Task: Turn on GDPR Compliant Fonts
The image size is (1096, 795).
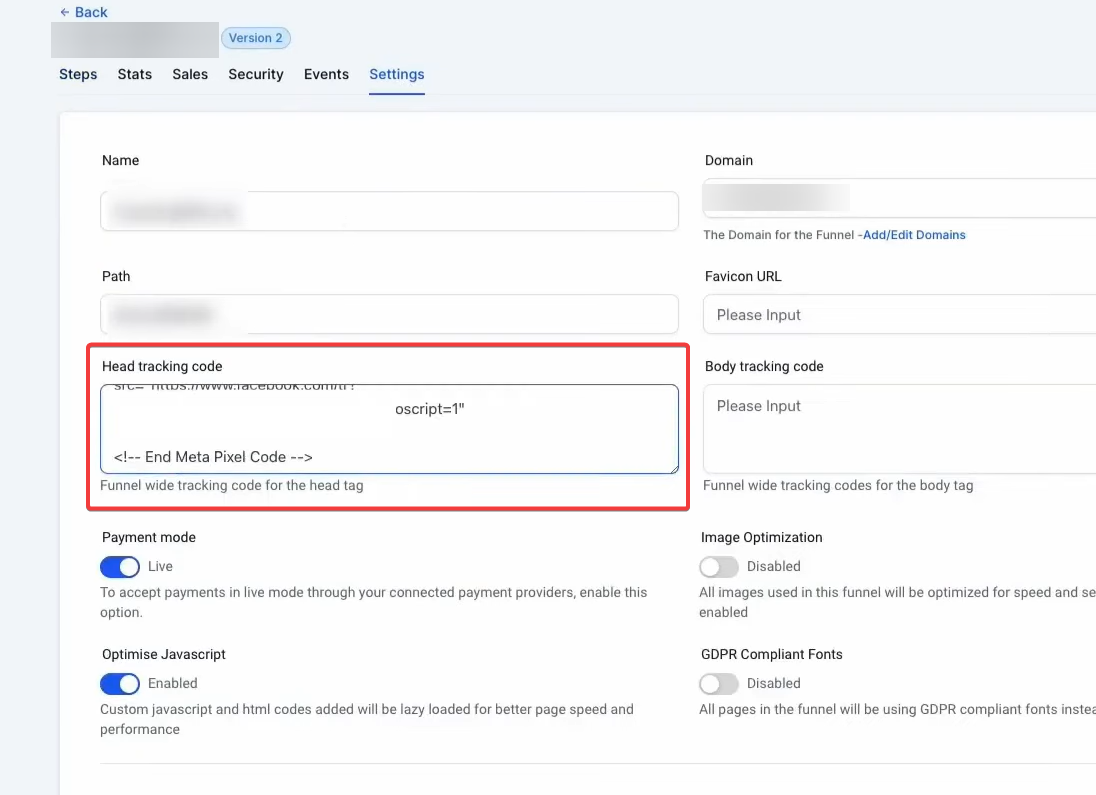Action: coord(718,684)
